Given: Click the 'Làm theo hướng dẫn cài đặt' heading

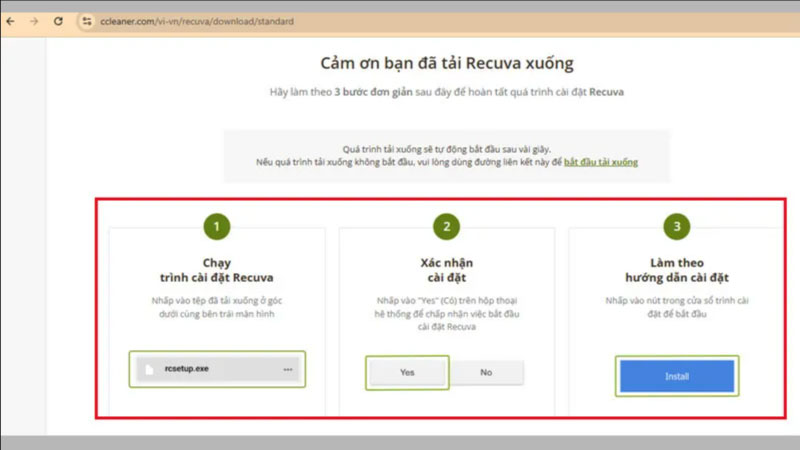Looking at the screenshot, I should click(677, 270).
